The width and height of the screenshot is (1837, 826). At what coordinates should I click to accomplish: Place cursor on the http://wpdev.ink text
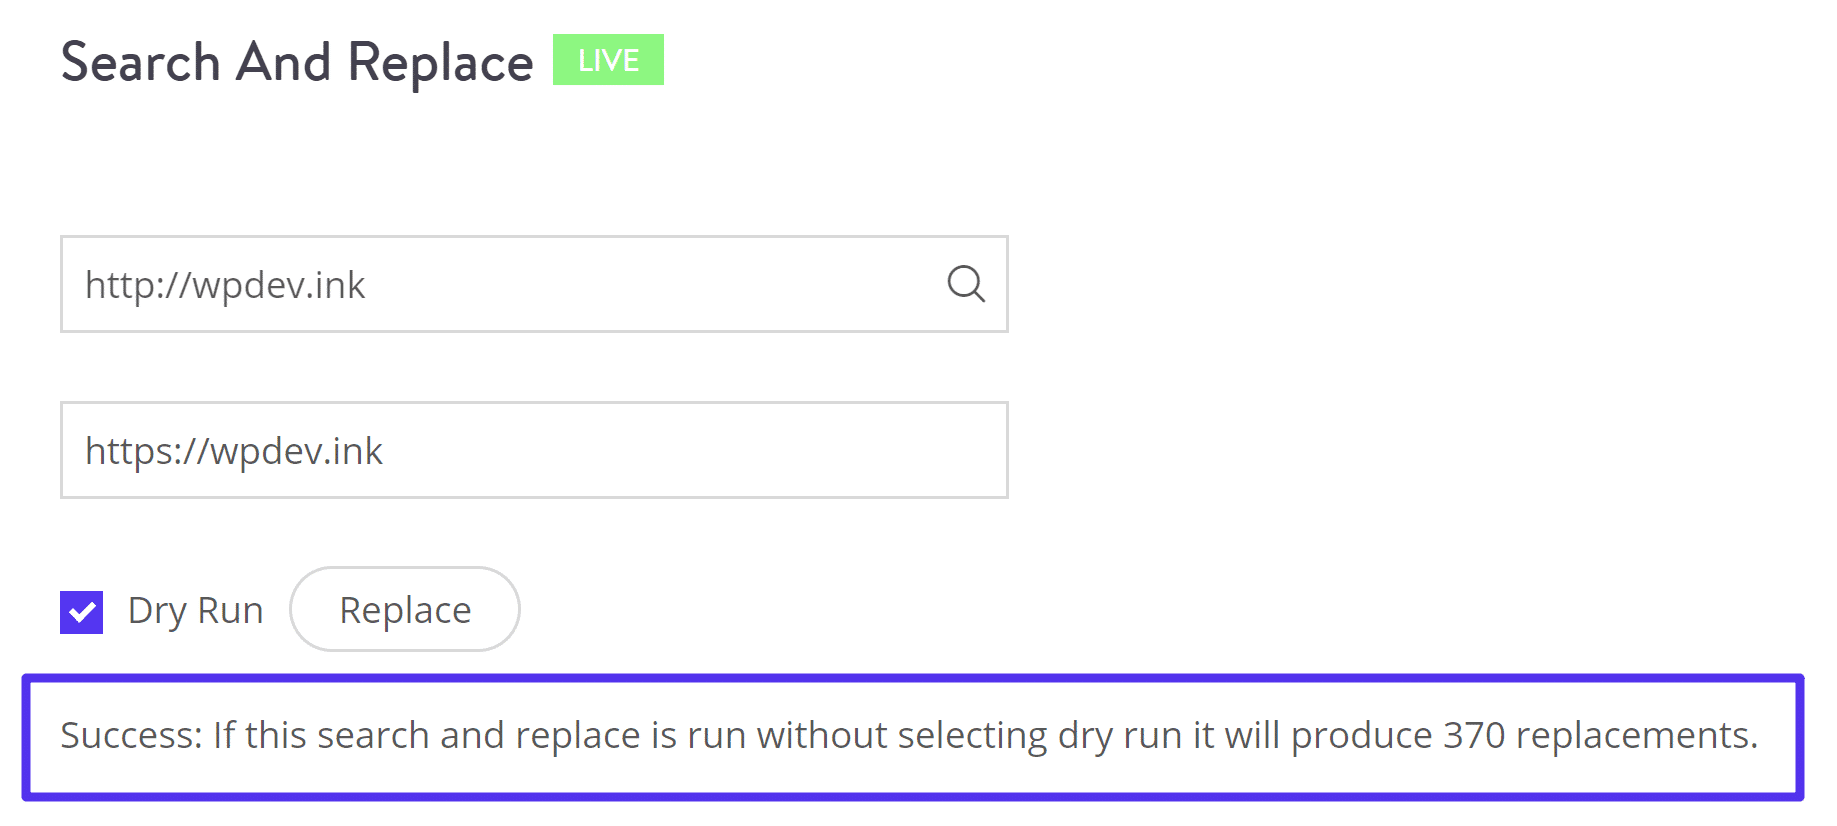pyautogui.click(x=225, y=285)
